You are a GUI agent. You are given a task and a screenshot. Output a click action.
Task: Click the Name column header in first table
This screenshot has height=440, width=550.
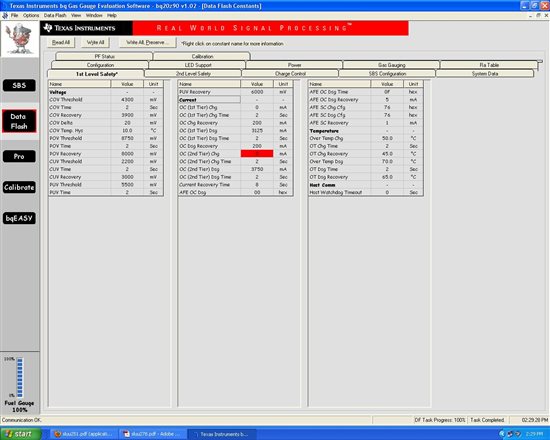tap(80, 84)
